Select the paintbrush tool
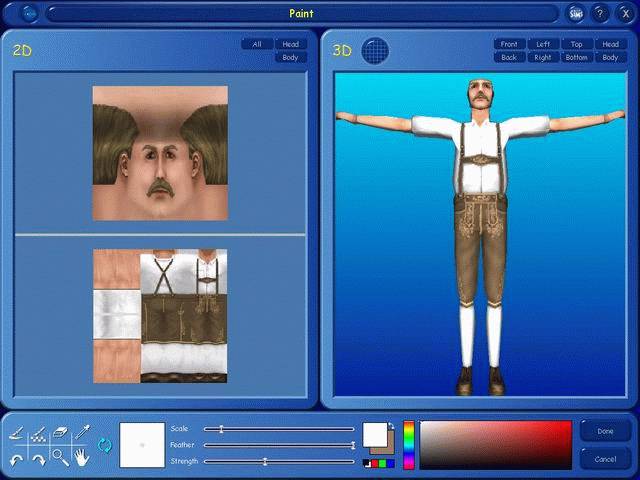The width and height of the screenshot is (640, 480). (x=17, y=434)
